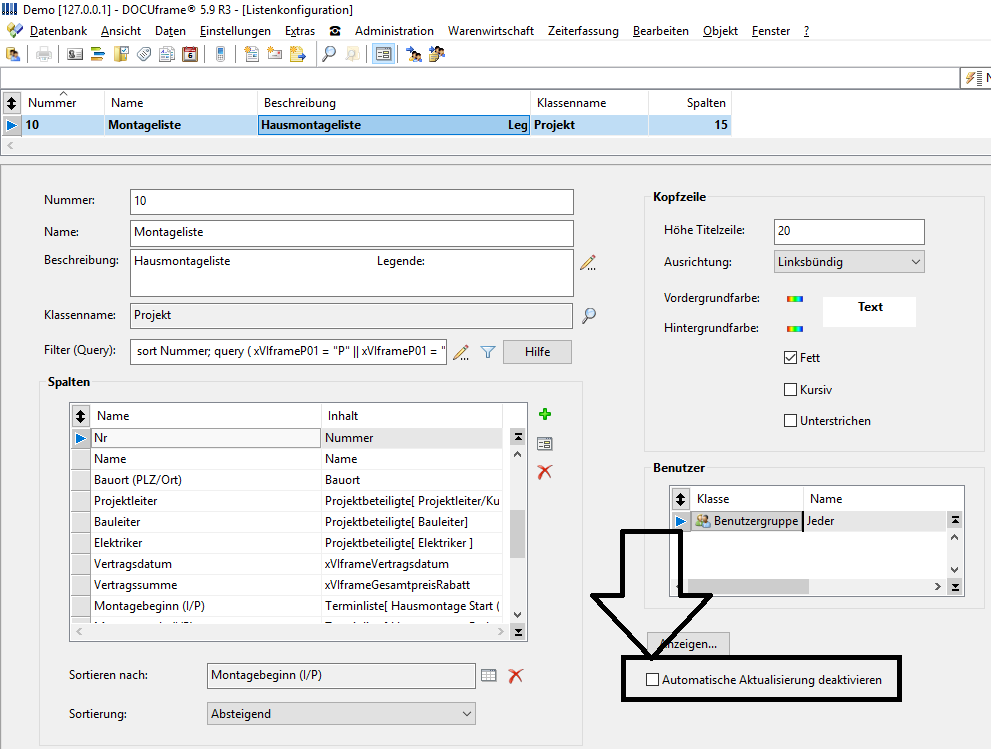Screen dimensions: 991x749
Task: Open the contact card toolbar icon
Action: [x=75, y=54]
